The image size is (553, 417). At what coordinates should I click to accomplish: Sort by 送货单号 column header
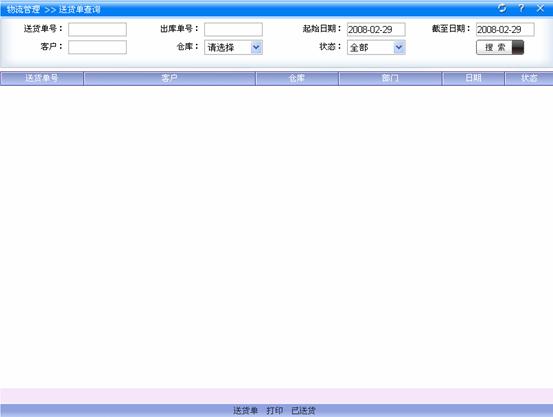coord(42,78)
